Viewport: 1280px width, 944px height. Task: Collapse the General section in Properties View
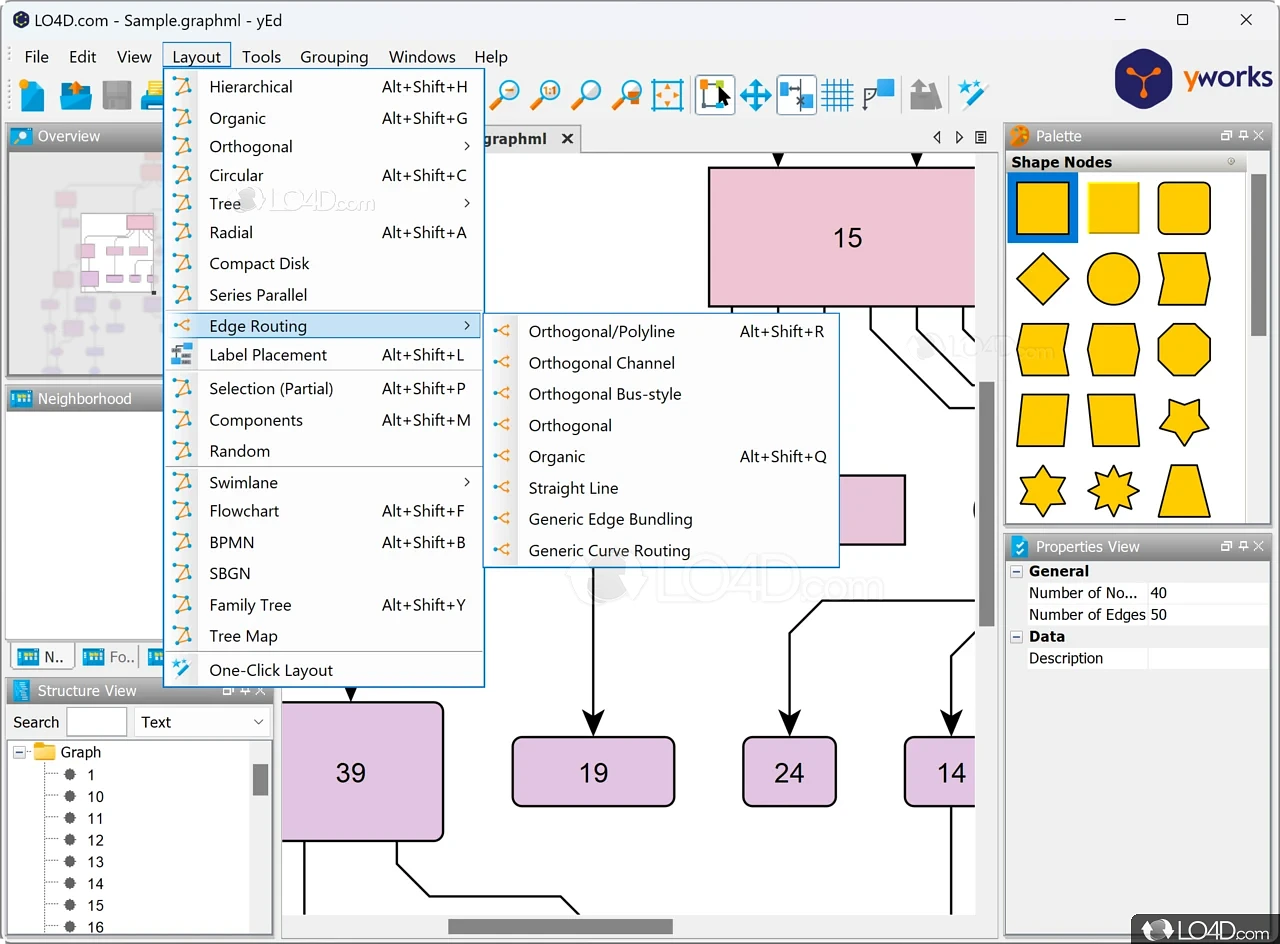pos(1017,572)
